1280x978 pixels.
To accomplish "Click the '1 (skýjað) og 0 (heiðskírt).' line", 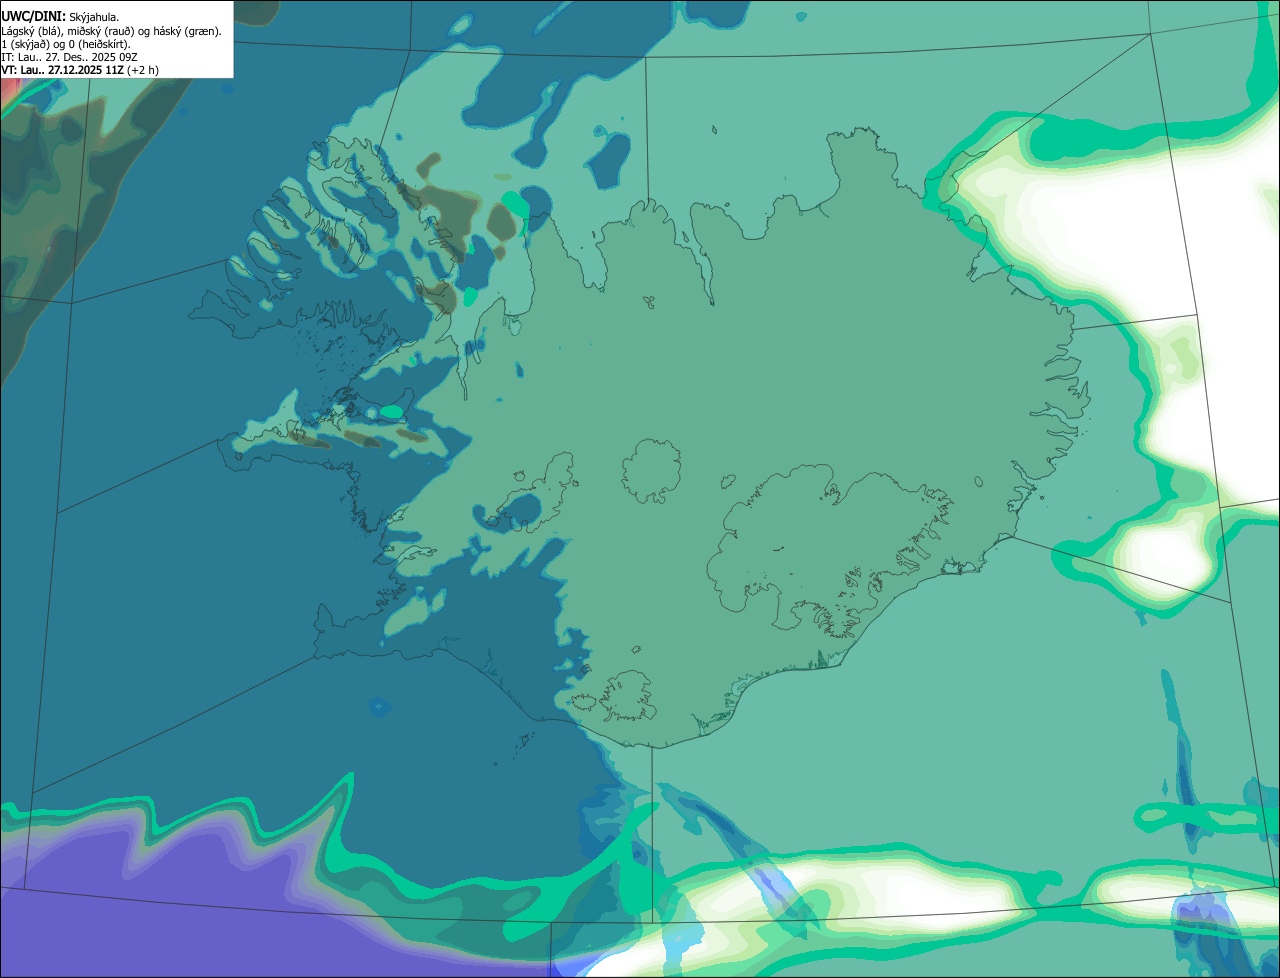I will point(66,44).
